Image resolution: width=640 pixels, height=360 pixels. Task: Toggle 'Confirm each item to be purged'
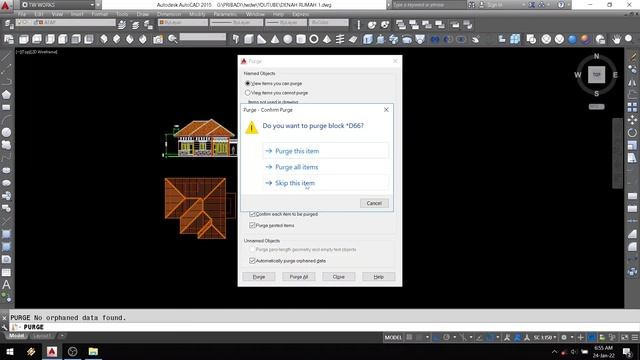[x=252, y=214]
